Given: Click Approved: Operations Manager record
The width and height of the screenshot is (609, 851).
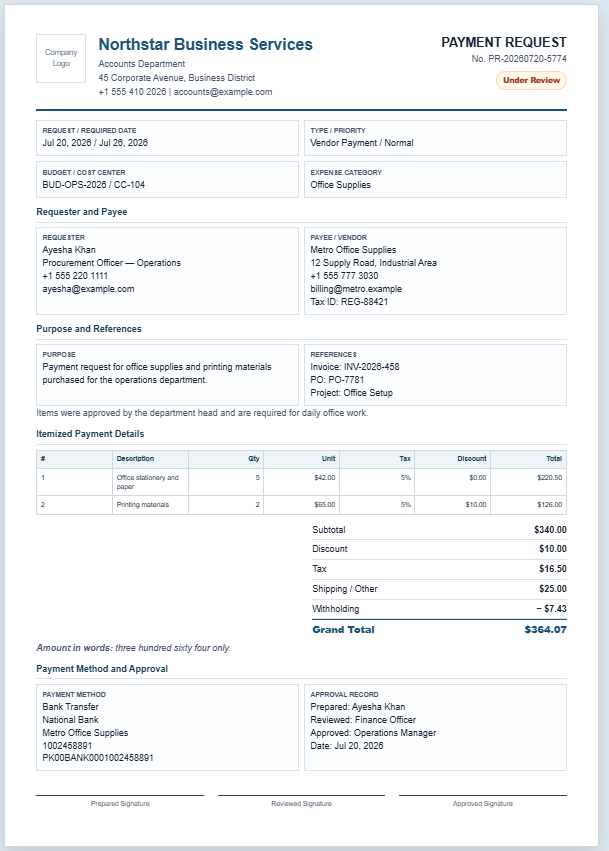Looking at the screenshot, I should click(373, 733).
